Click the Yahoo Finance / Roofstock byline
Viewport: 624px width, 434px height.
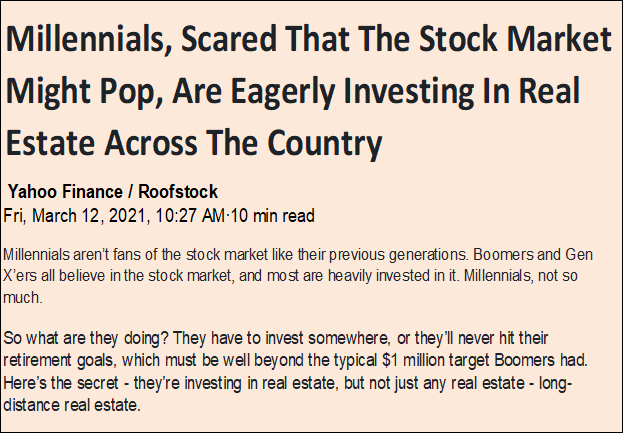click(x=113, y=192)
